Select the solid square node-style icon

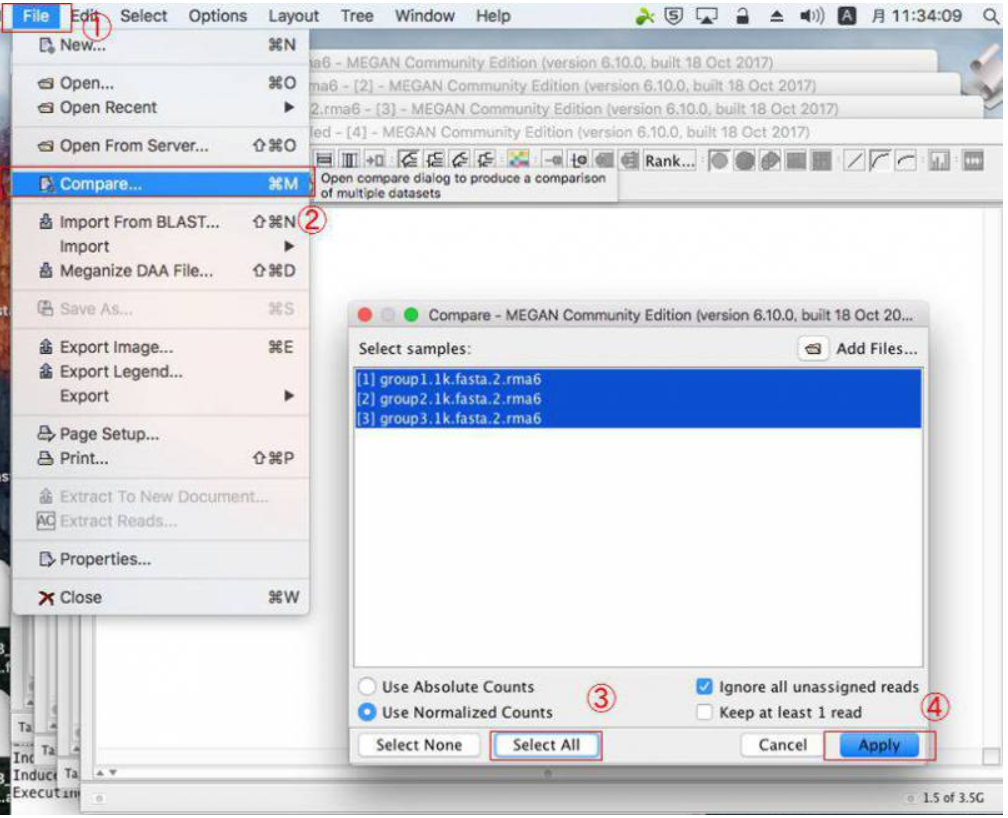click(x=796, y=161)
